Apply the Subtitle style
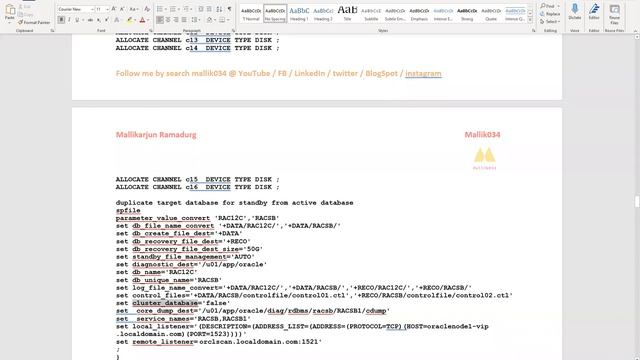 coord(371,14)
